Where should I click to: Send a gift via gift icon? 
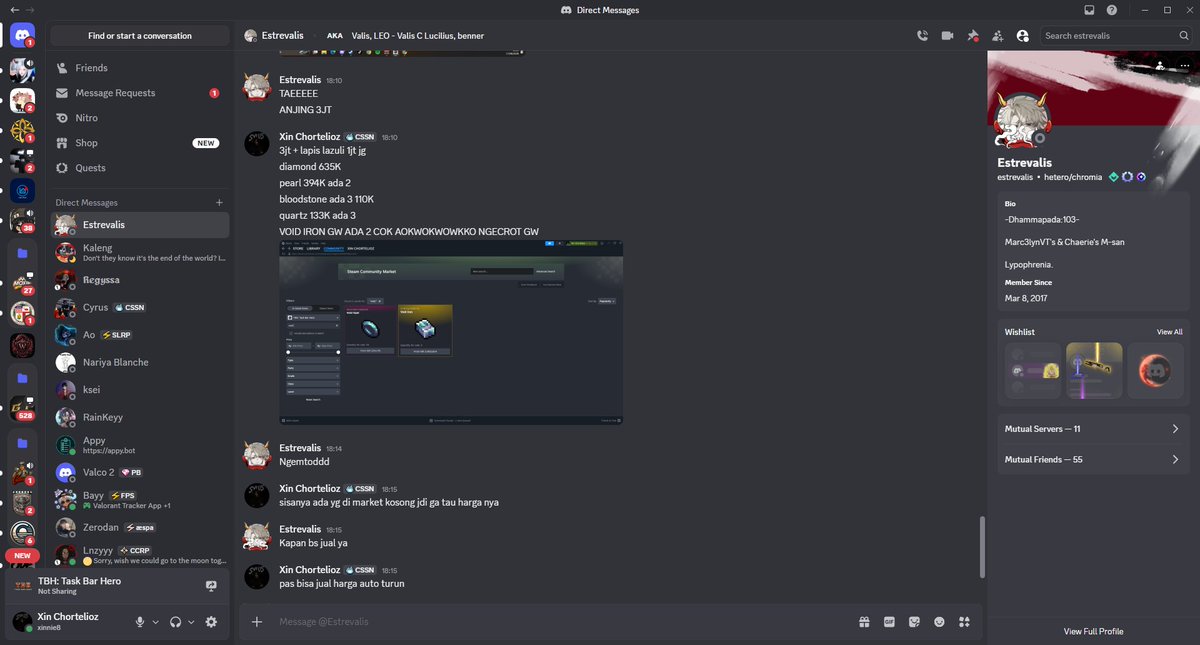point(864,621)
